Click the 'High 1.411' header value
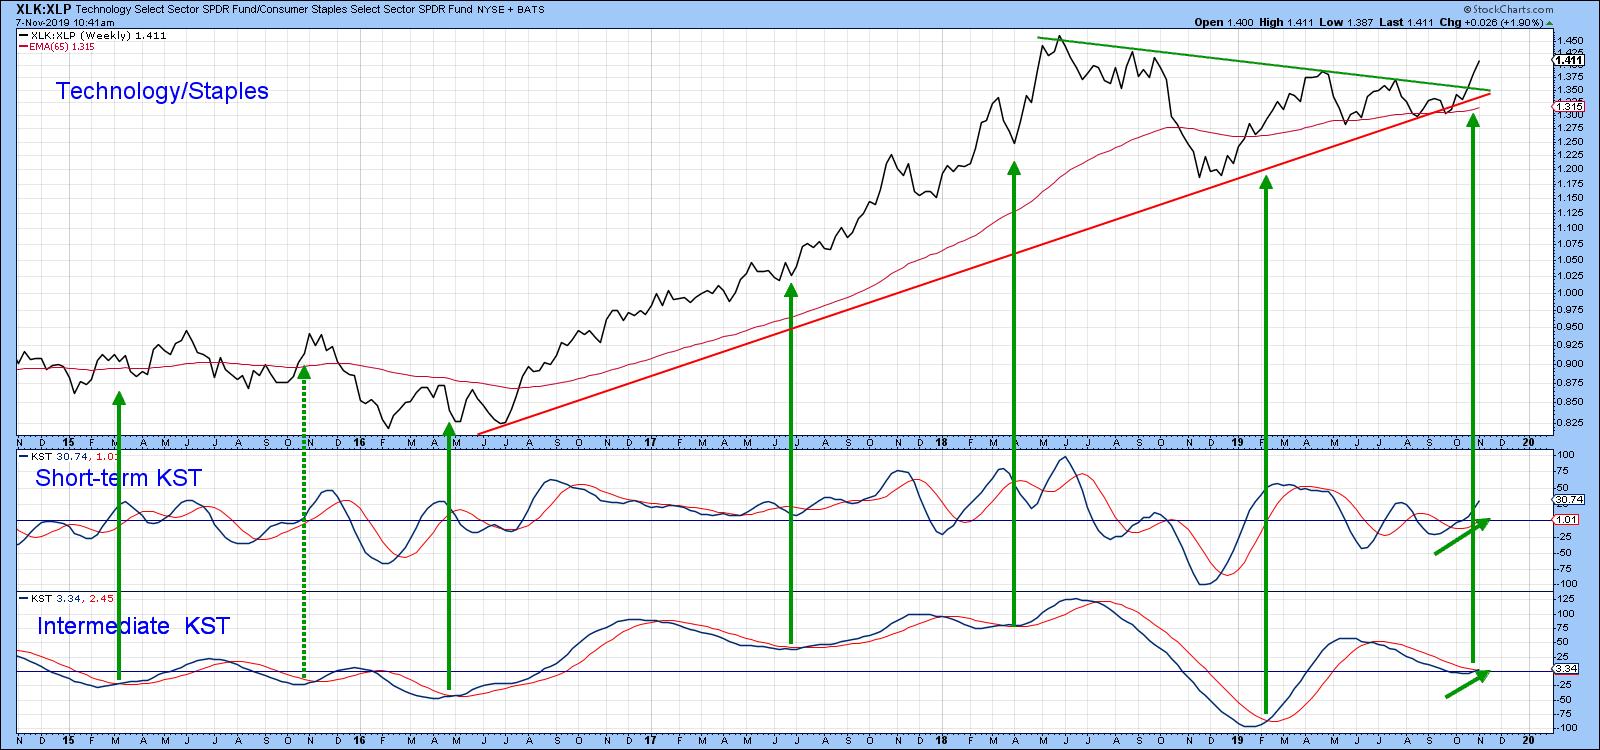Viewport: 1600px width, 750px height. 1288,21
